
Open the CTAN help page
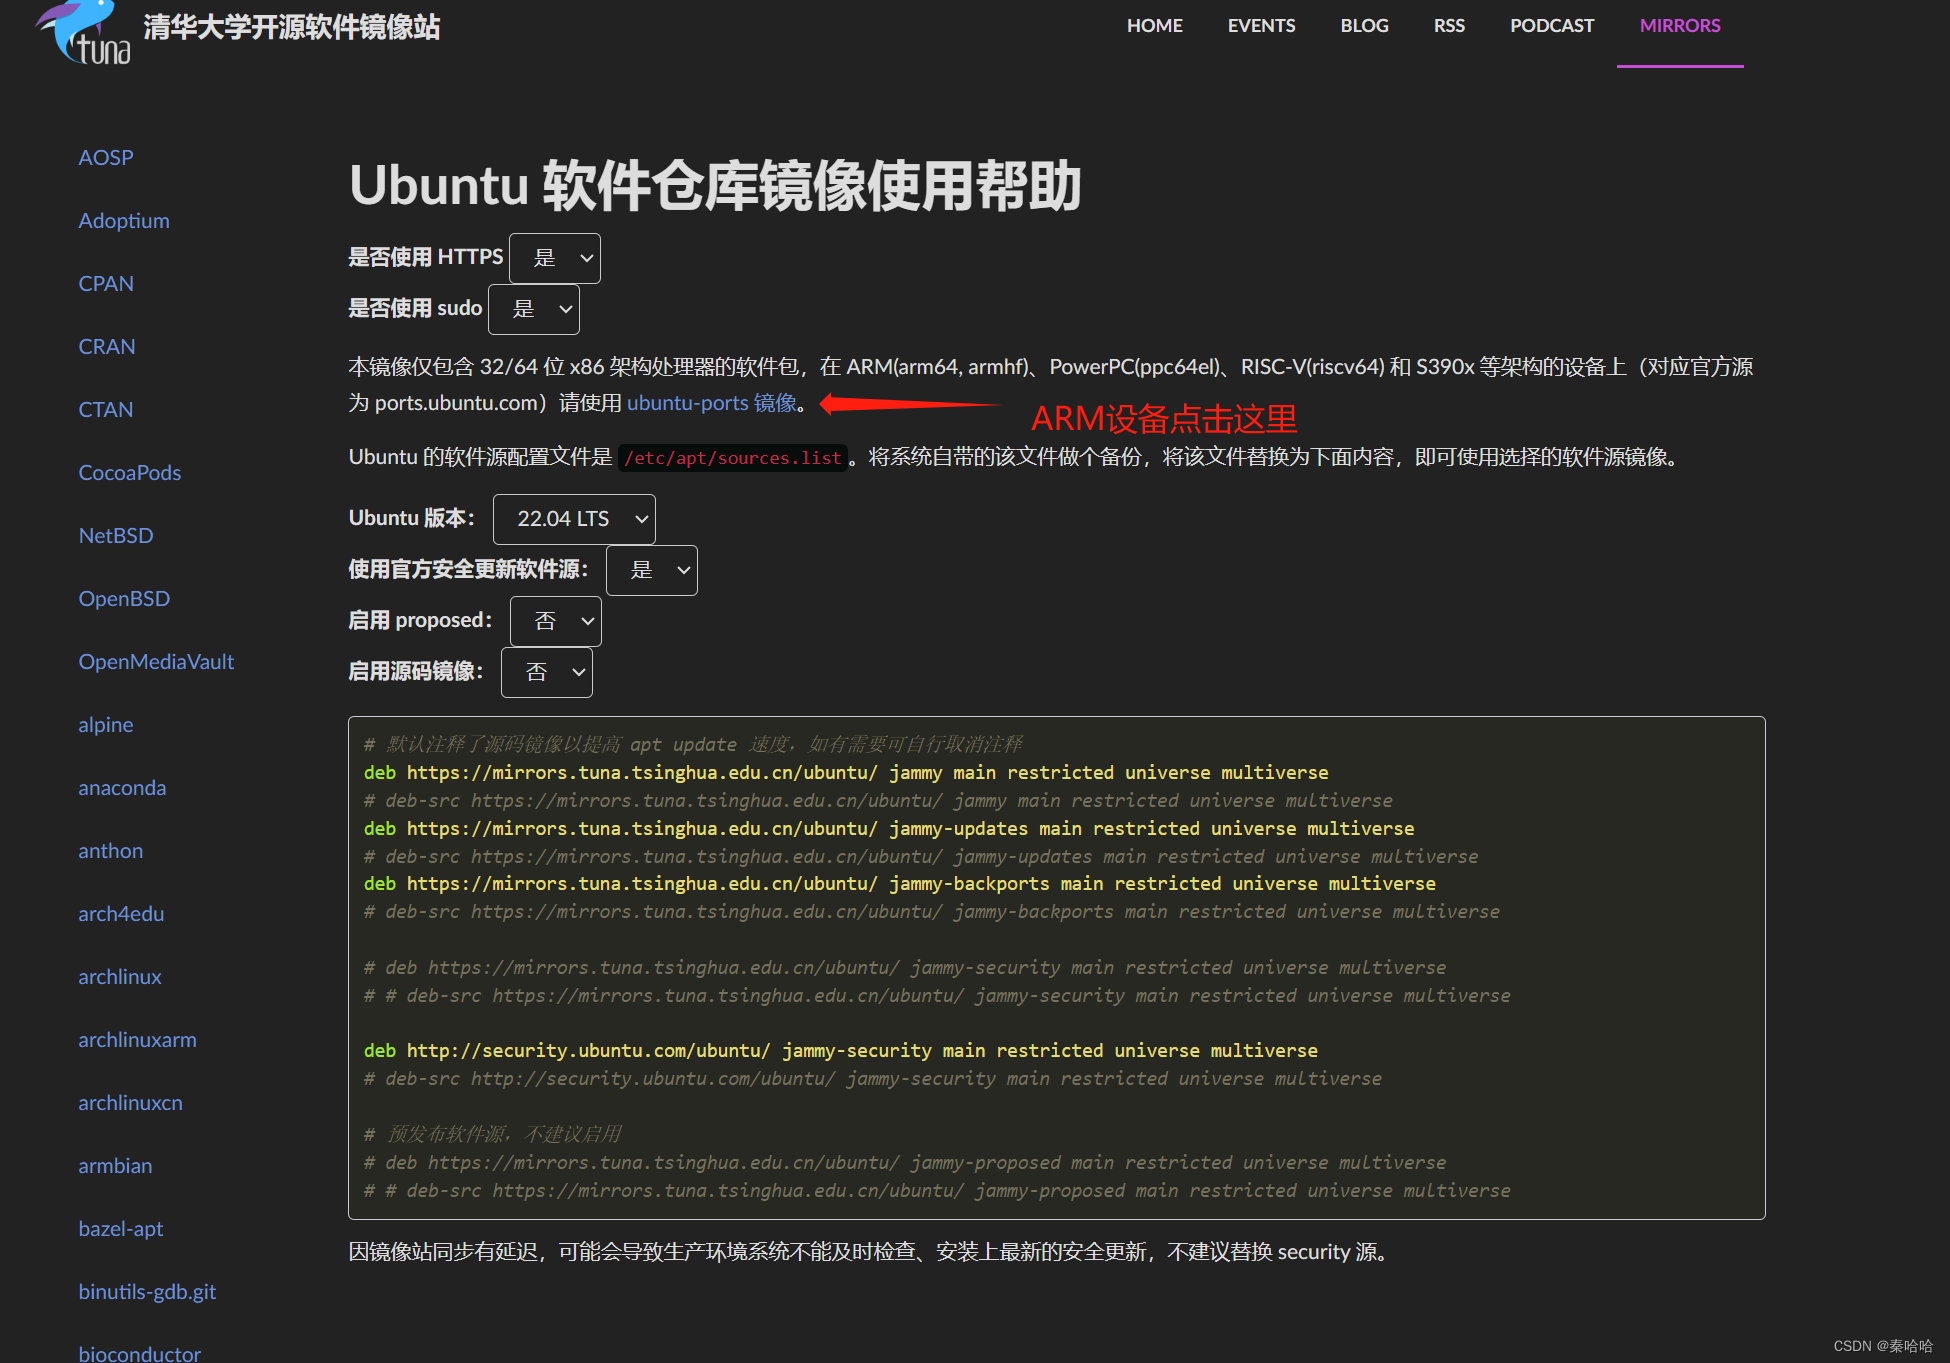[x=106, y=410]
